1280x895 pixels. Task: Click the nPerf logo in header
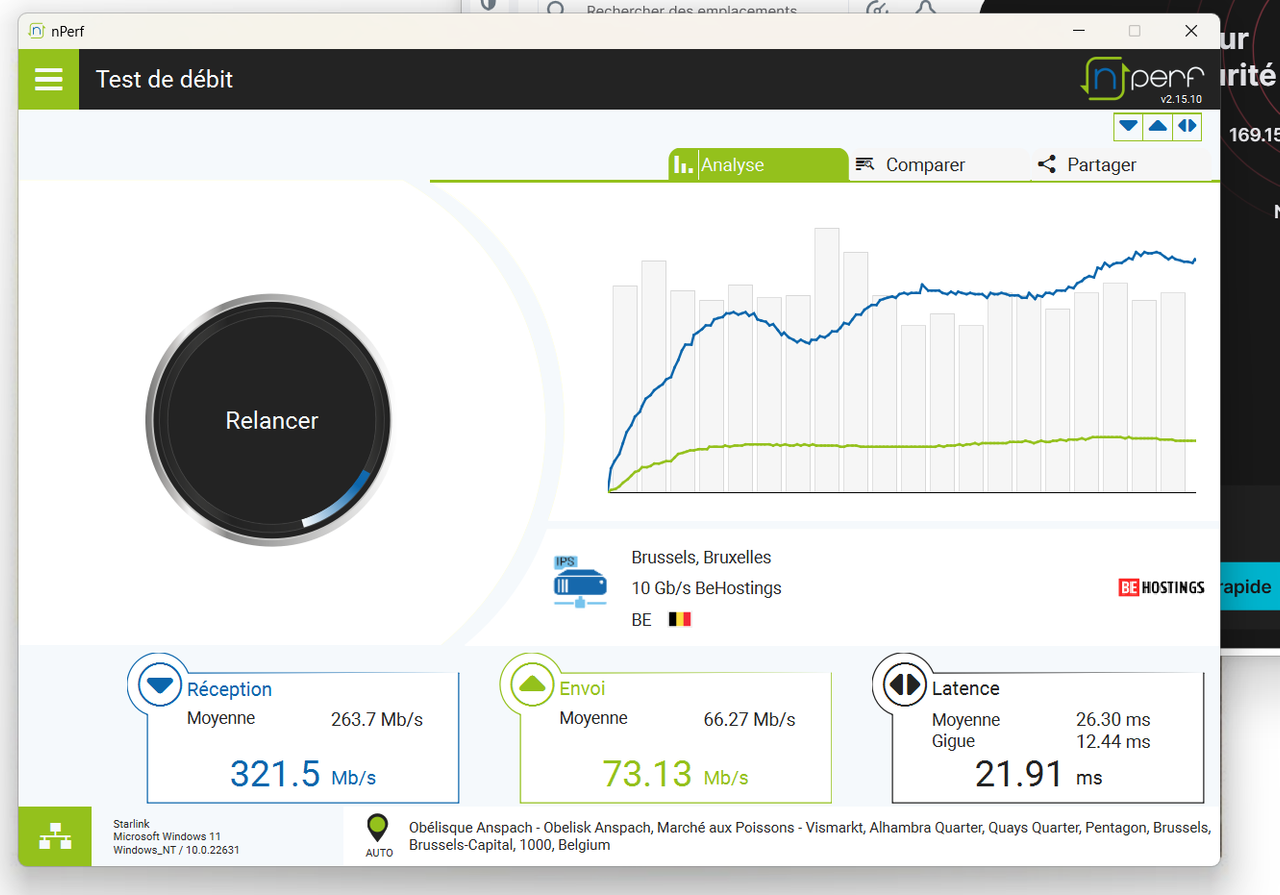coord(1142,78)
